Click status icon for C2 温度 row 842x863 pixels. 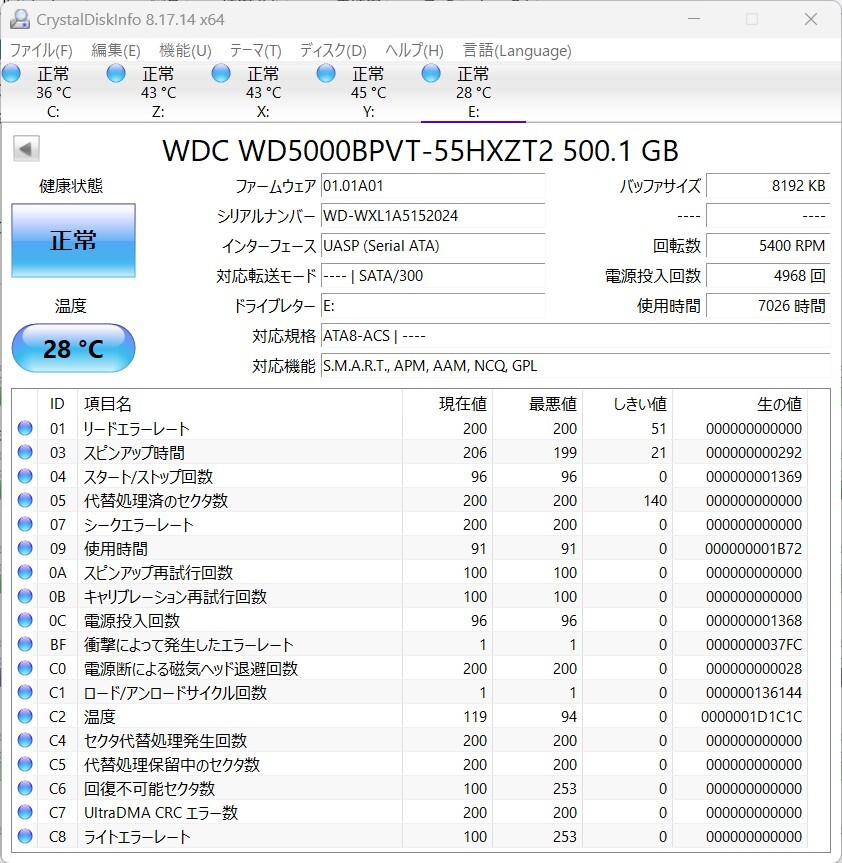tap(25, 717)
